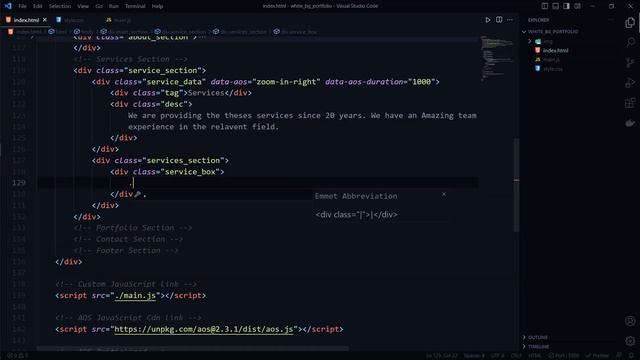Viewport: 640px width, 360px height.
Task: Open the Explorer panel ellipsis menu
Action: tap(611, 20)
